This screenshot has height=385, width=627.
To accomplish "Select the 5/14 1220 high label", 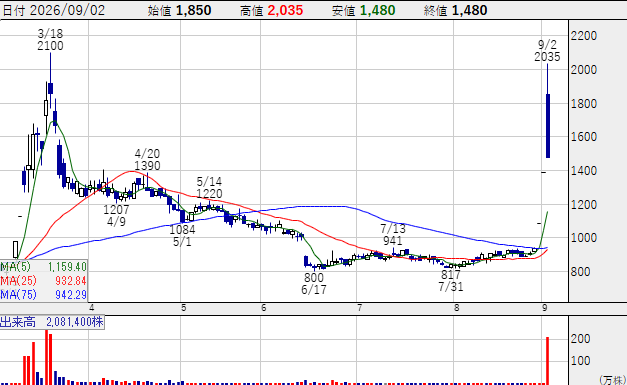I will [x=209, y=188].
